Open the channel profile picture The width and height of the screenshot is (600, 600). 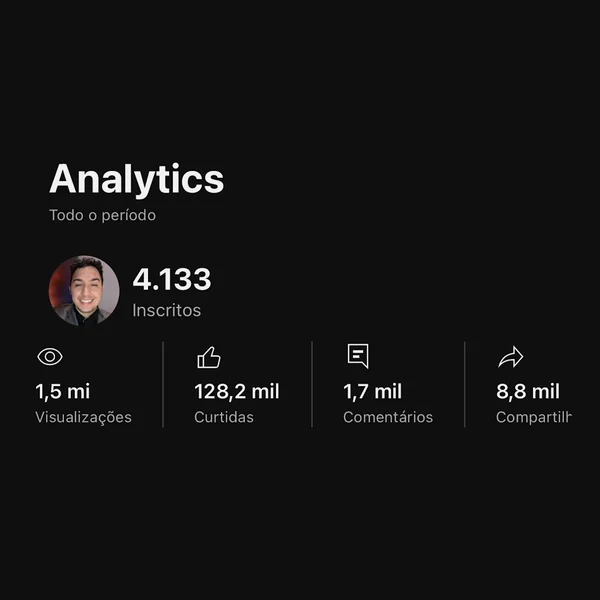(x=84, y=291)
